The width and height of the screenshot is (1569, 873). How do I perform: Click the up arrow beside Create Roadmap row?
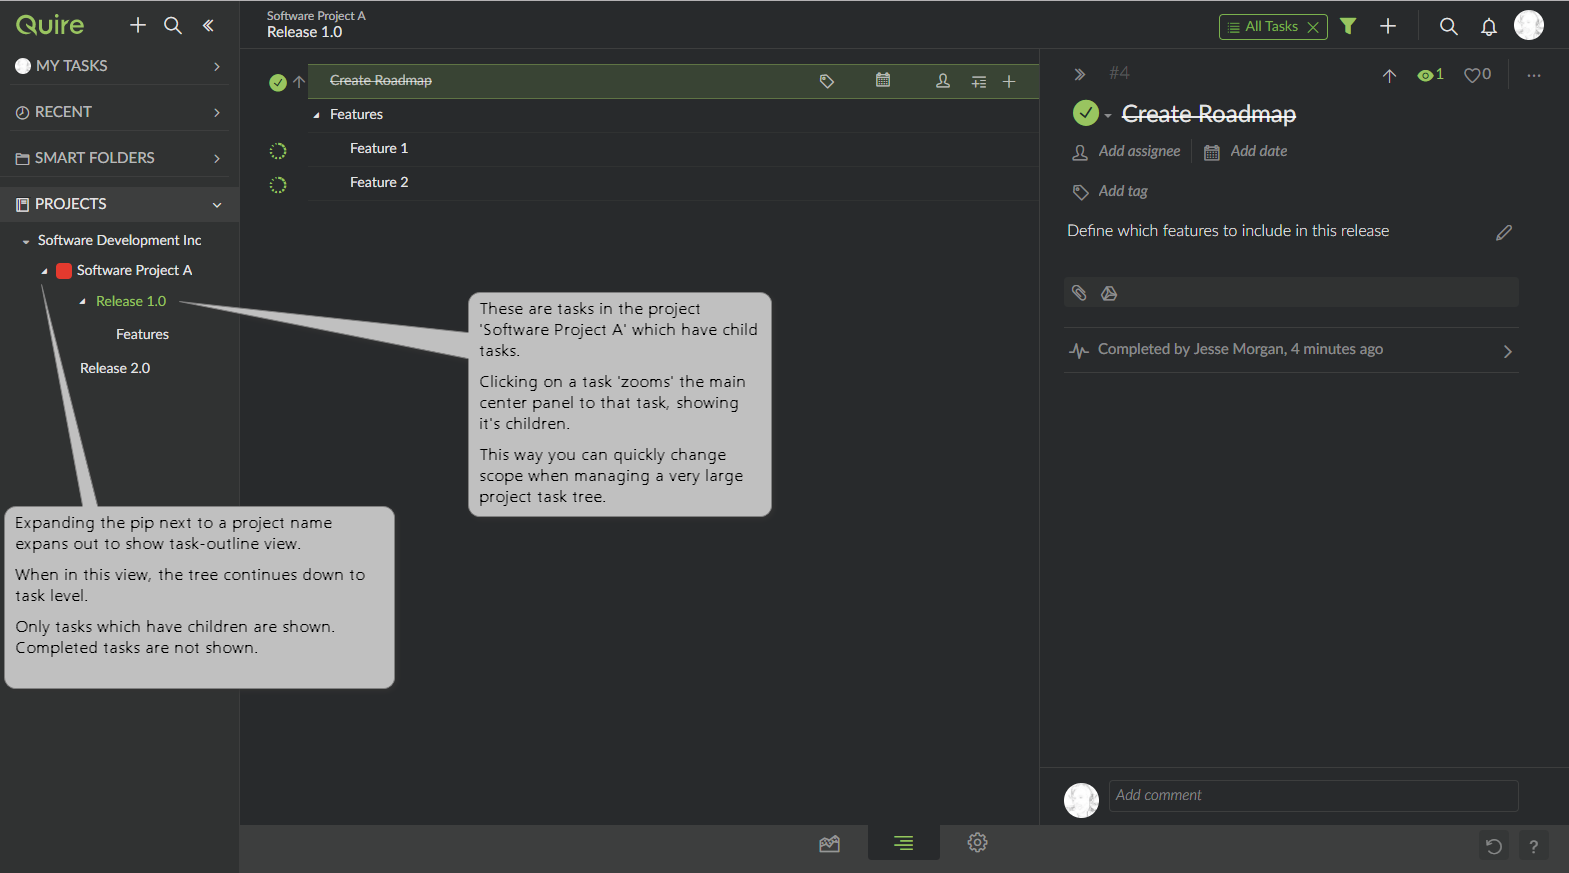click(x=299, y=82)
